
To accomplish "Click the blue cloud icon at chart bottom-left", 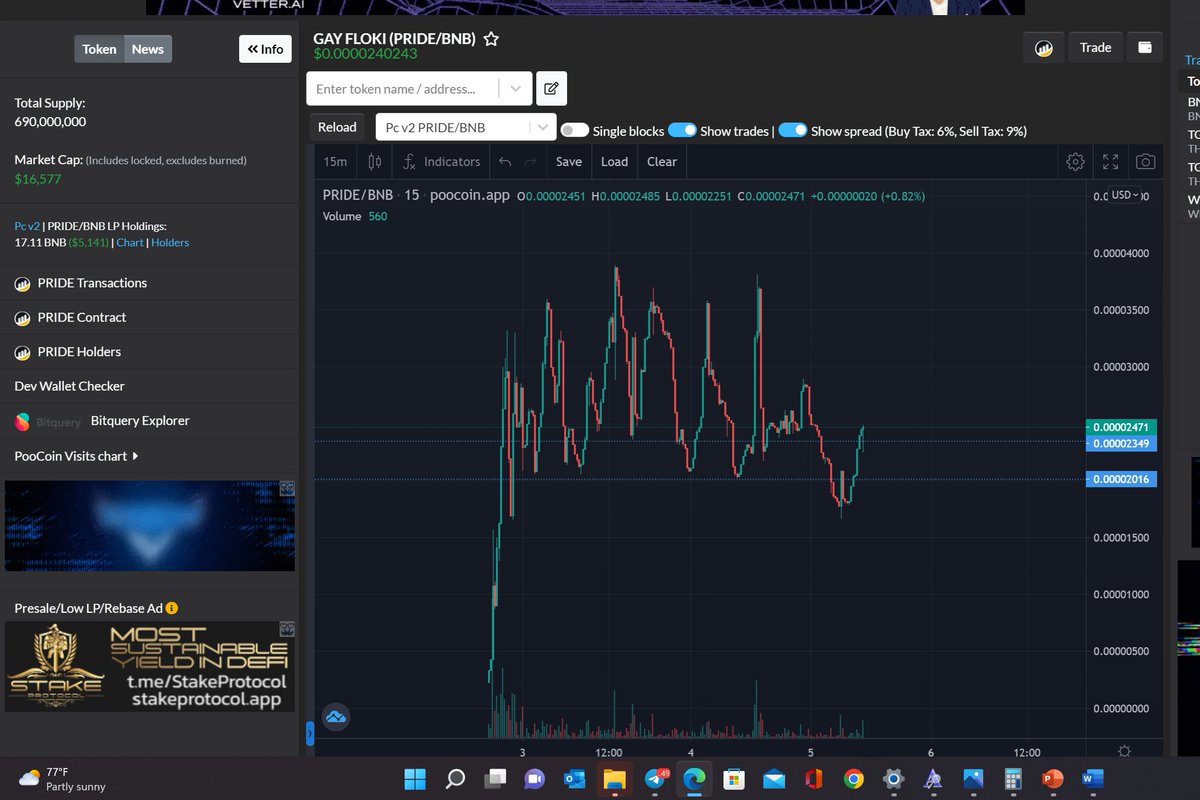I will tap(336, 716).
